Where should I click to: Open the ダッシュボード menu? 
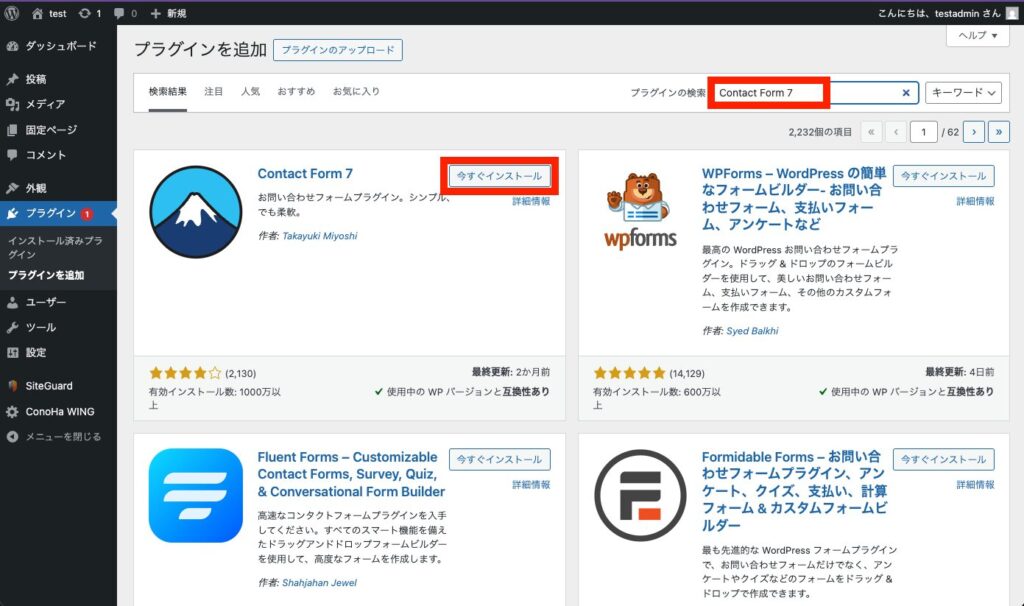(58, 46)
